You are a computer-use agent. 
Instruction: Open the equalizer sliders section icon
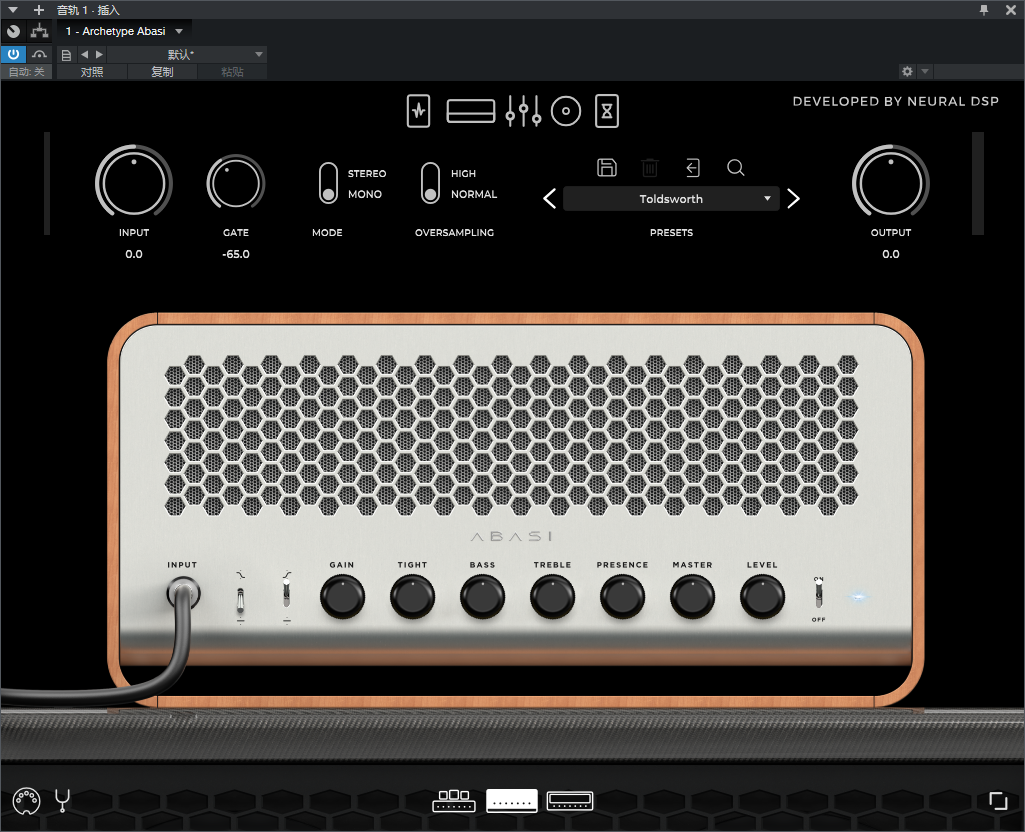pyautogui.click(x=523, y=111)
